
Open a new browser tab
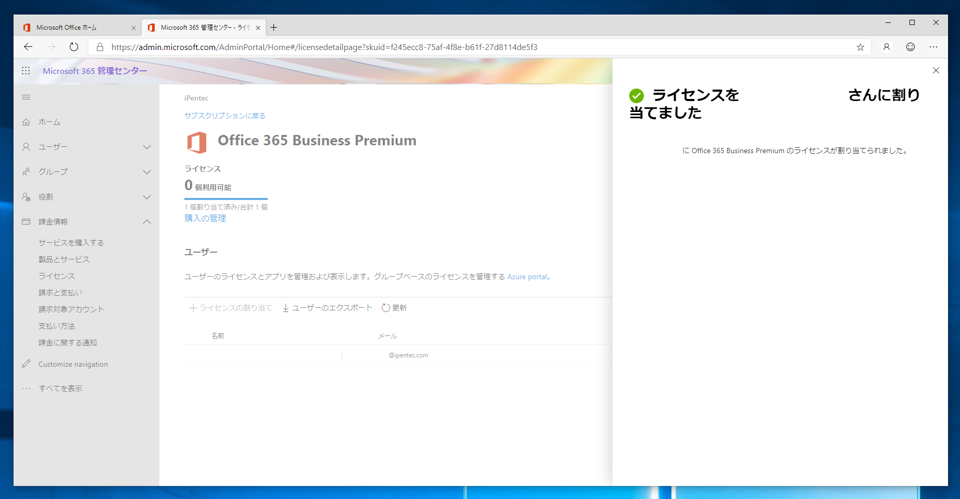[274, 28]
